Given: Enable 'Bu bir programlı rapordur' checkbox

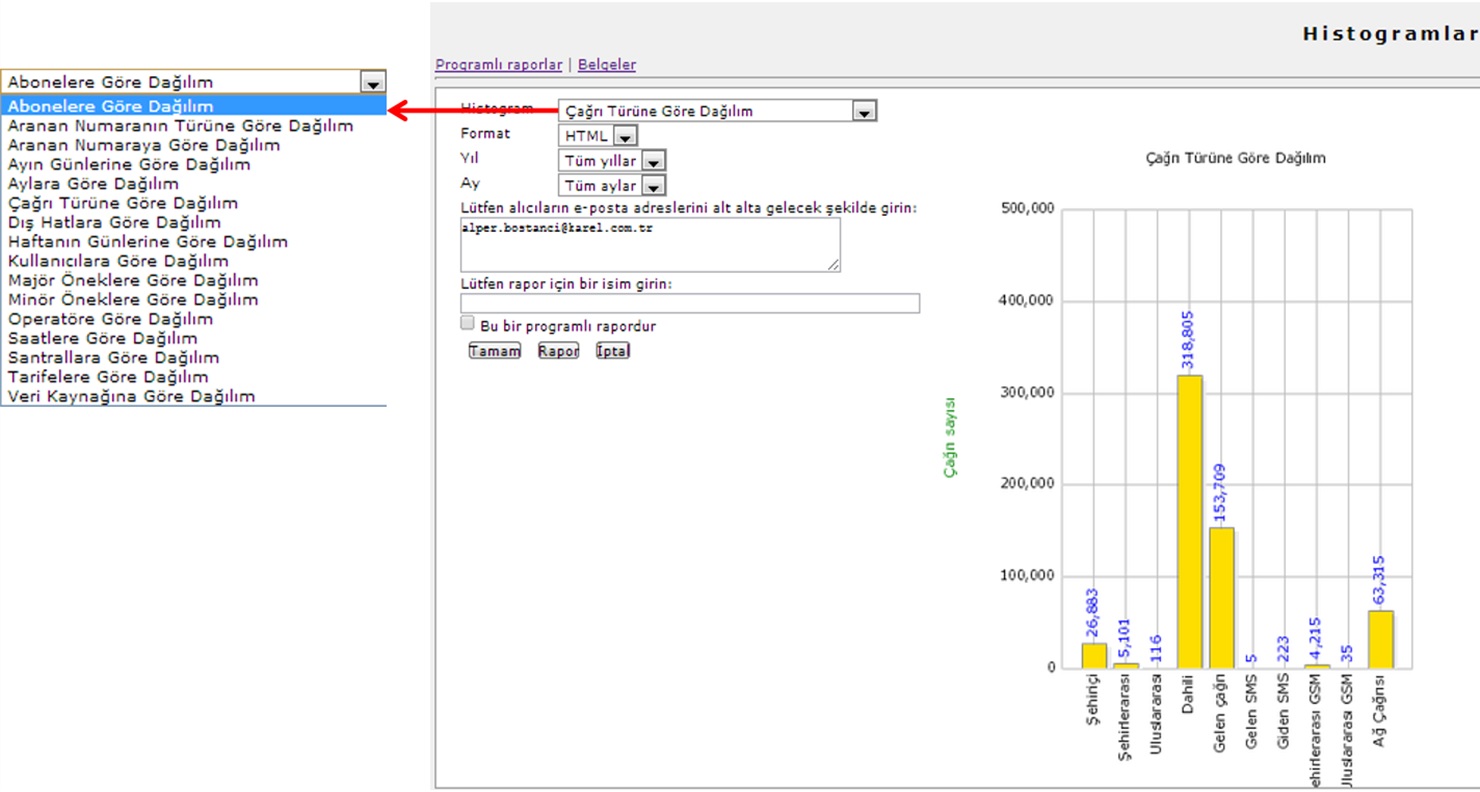Looking at the screenshot, I should click(x=467, y=323).
